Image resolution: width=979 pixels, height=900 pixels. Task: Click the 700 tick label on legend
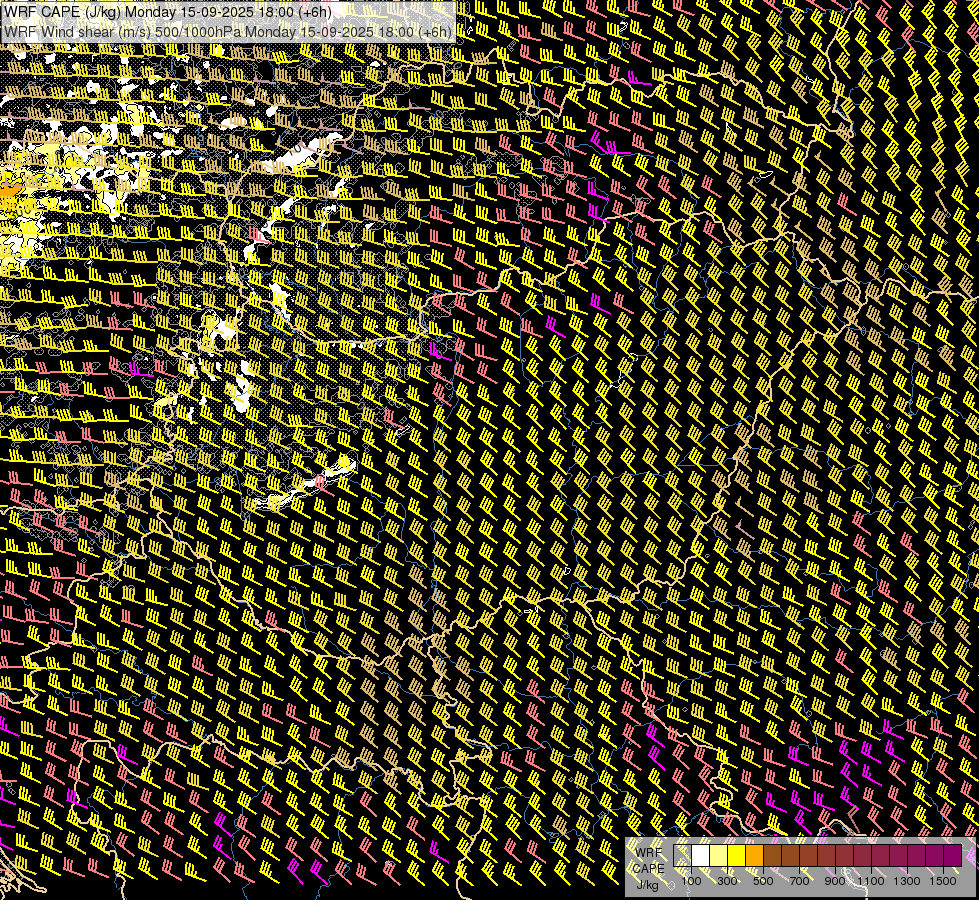coord(799,881)
